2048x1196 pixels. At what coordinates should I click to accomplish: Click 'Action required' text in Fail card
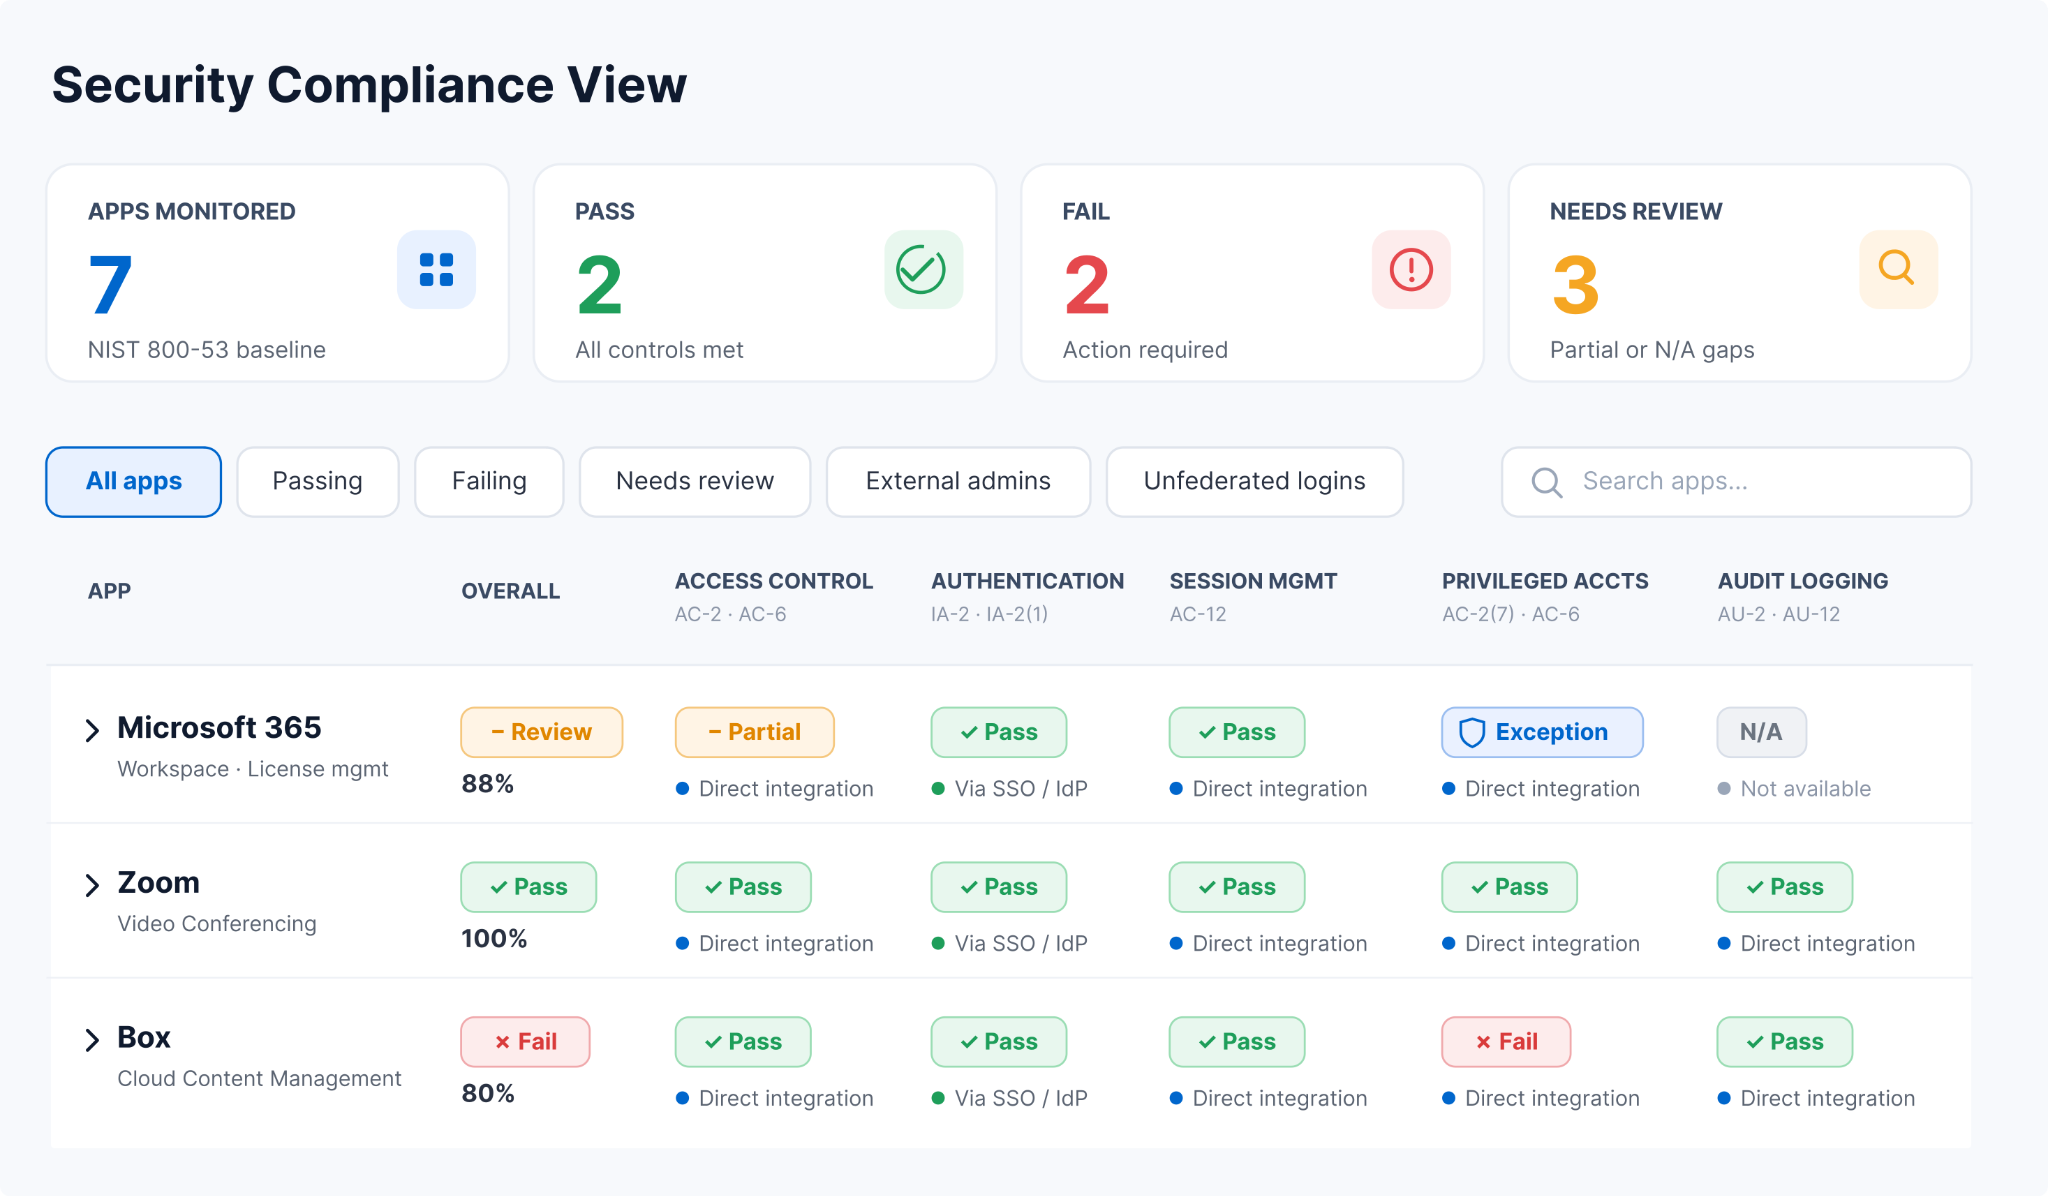(x=1145, y=350)
